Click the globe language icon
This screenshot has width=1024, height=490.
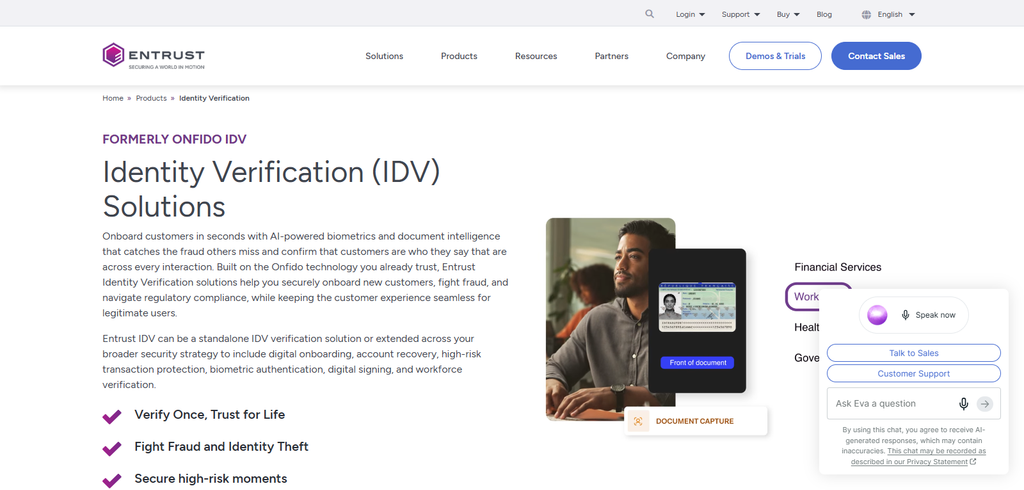[x=866, y=14]
